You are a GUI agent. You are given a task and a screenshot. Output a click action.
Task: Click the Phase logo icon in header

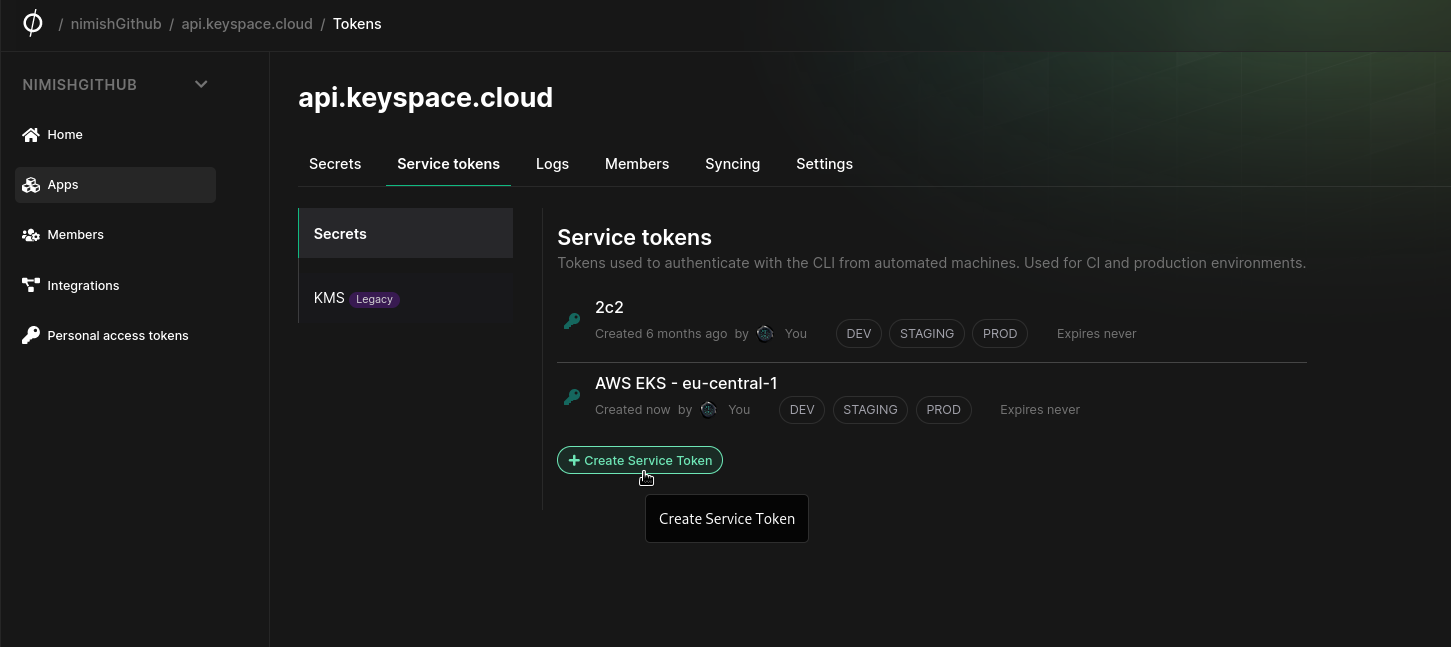(32, 23)
